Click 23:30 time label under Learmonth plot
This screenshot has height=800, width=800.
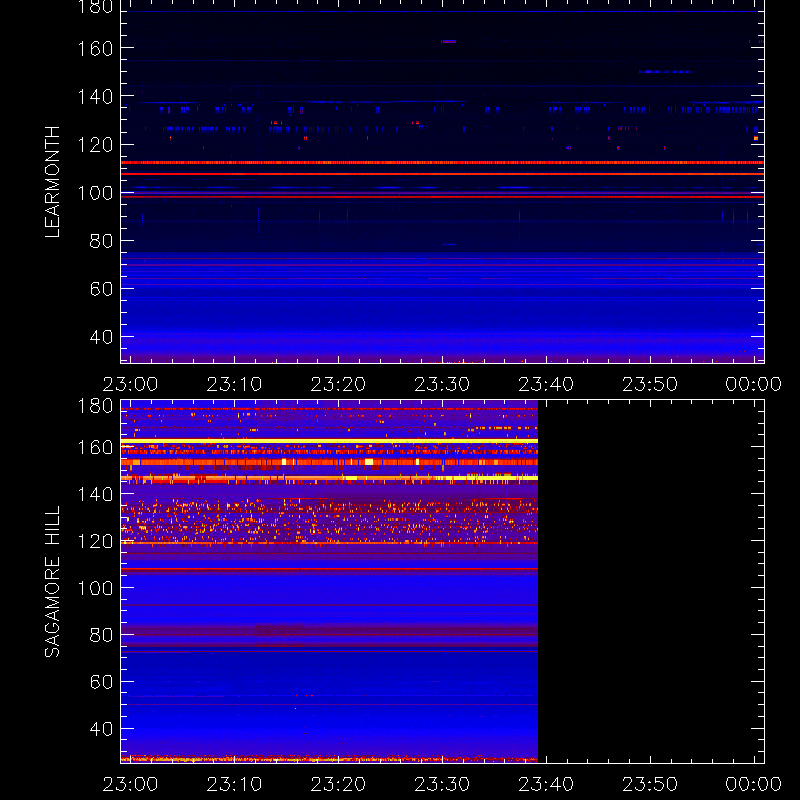click(442, 384)
